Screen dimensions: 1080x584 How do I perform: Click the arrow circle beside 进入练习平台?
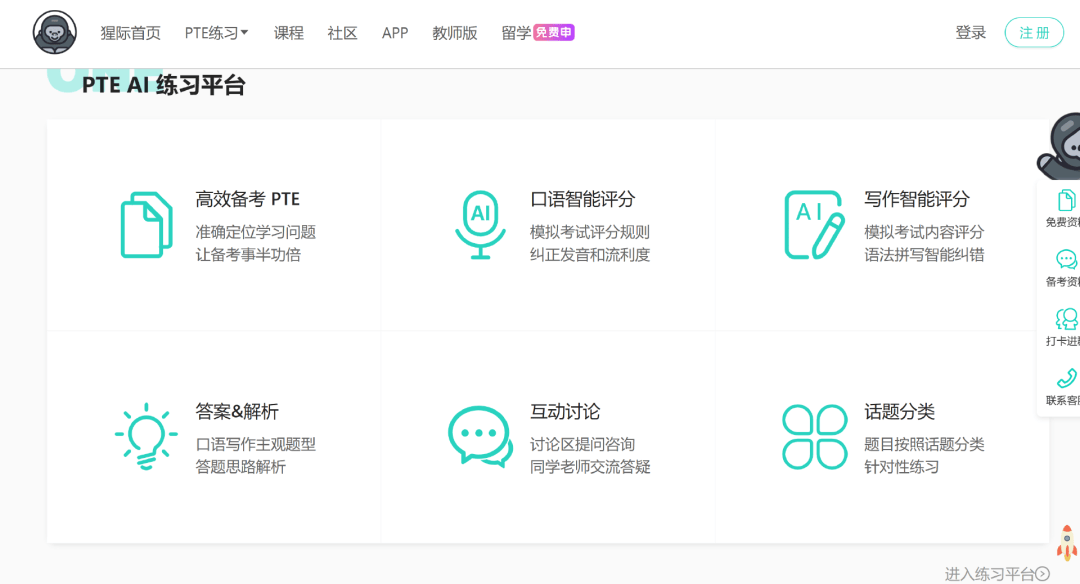[x=1043, y=574]
